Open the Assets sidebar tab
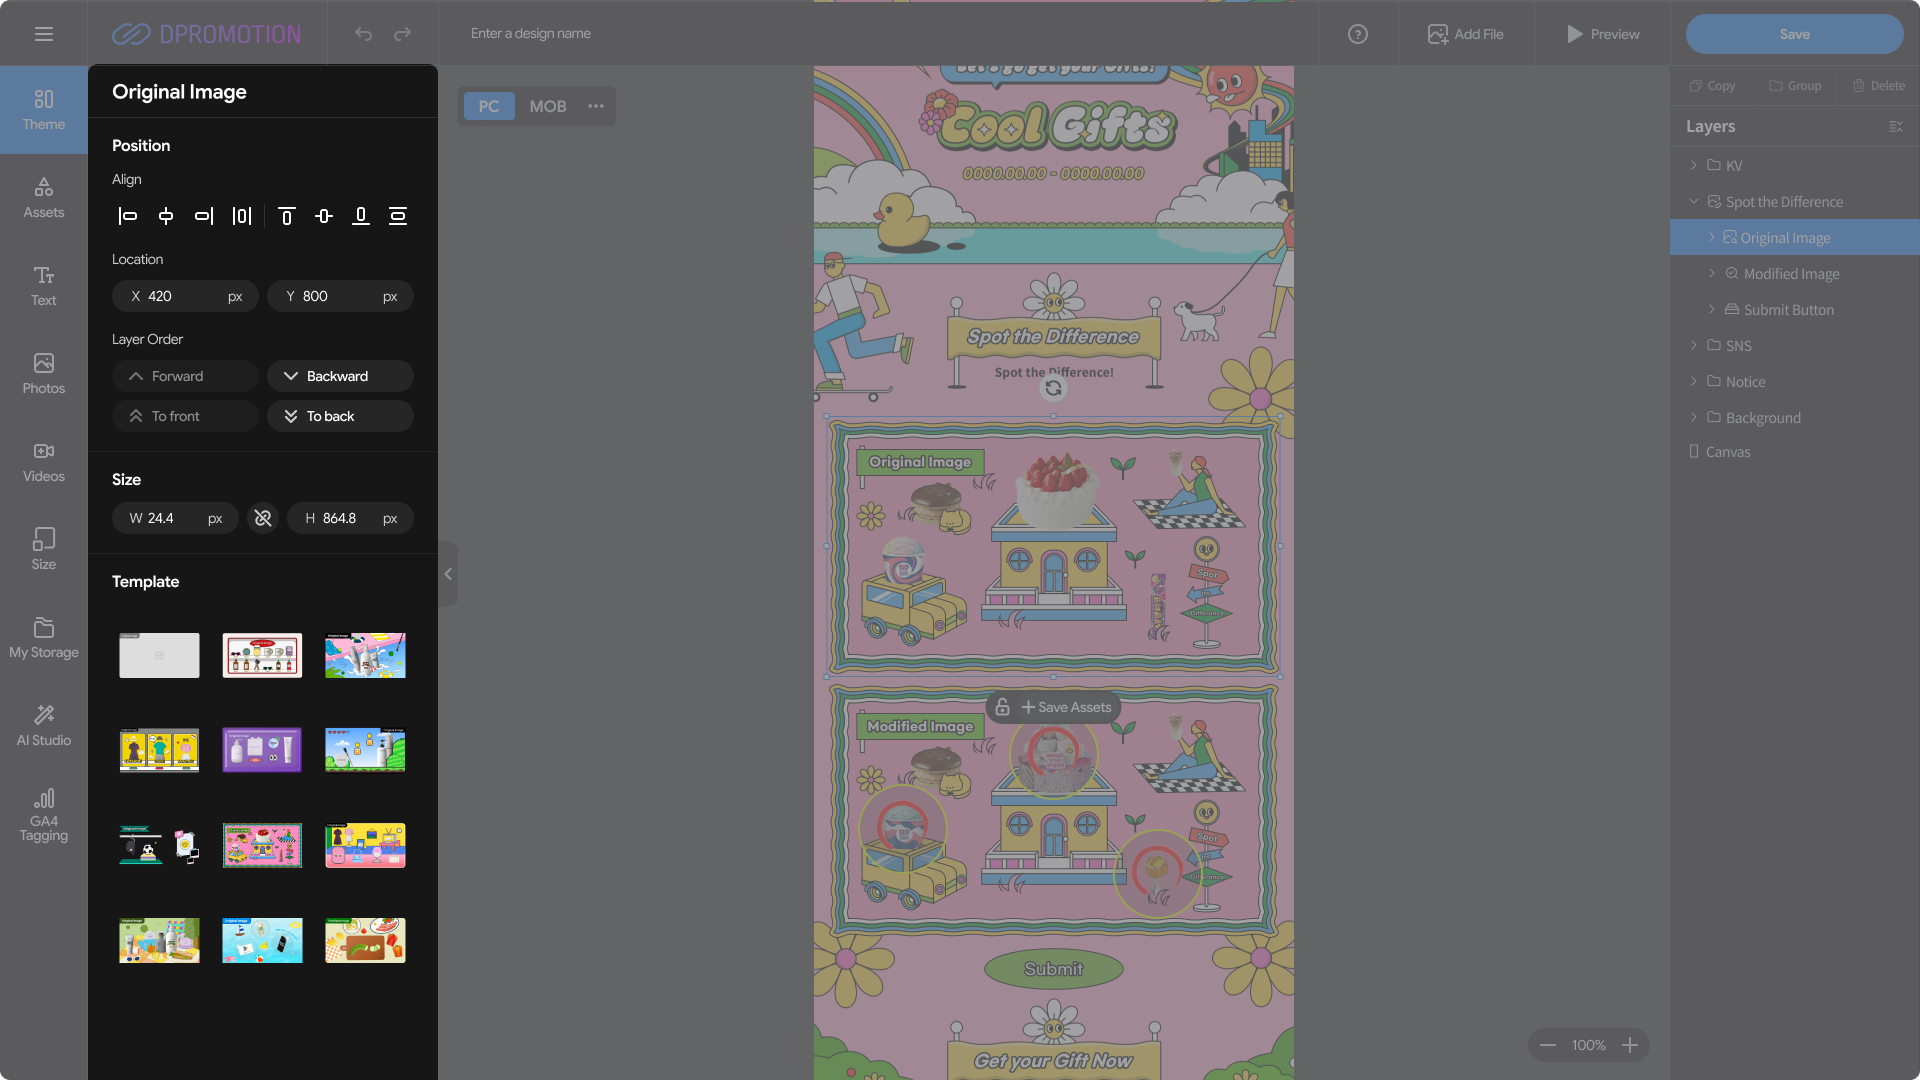Viewport: 1920px width, 1080px height. pos(43,197)
